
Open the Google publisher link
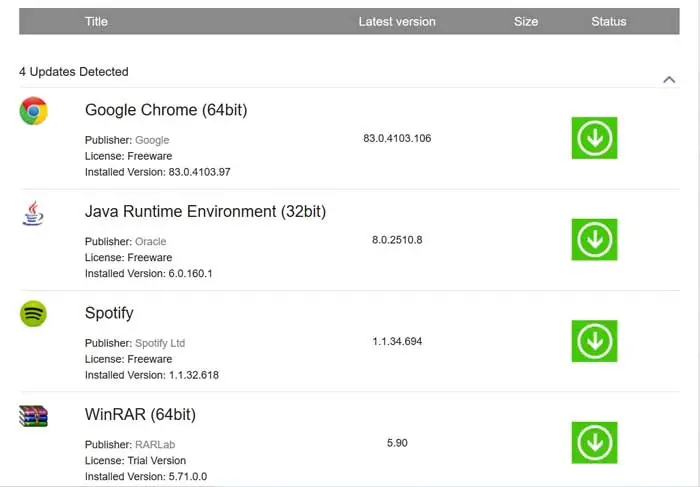pyautogui.click(x=152, y=140)
